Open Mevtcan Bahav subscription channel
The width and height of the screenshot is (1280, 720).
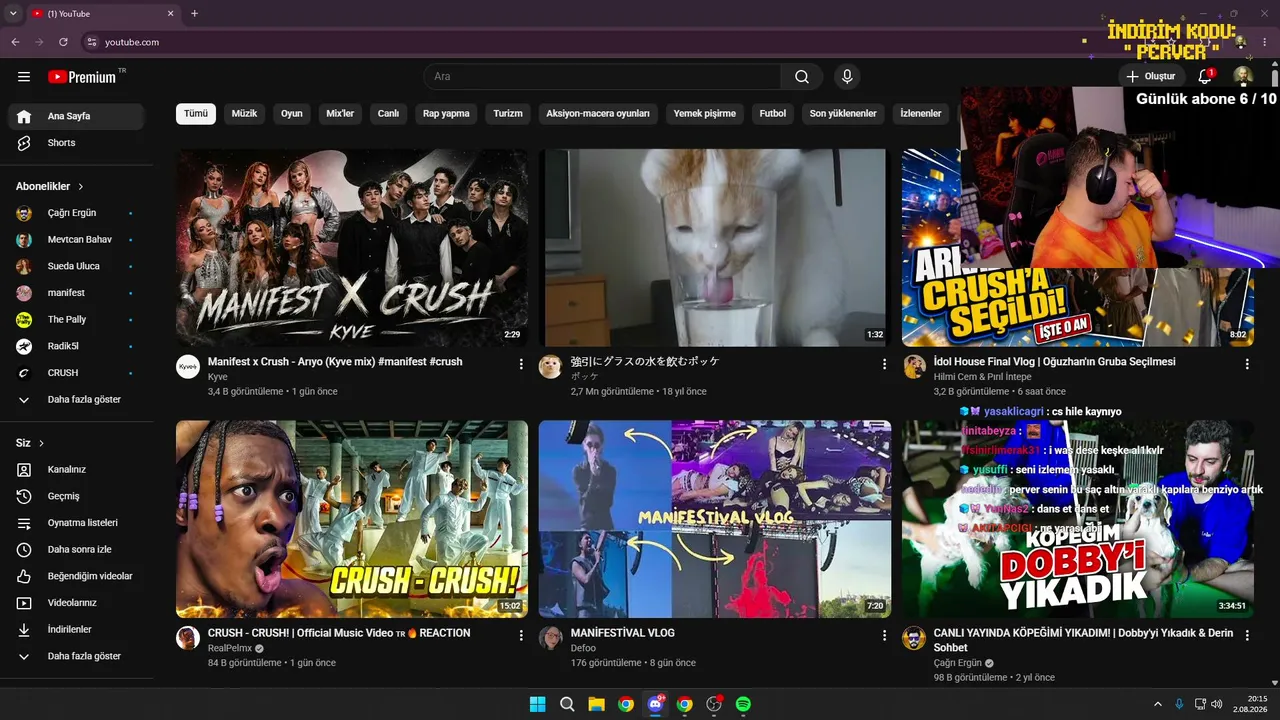76,240
